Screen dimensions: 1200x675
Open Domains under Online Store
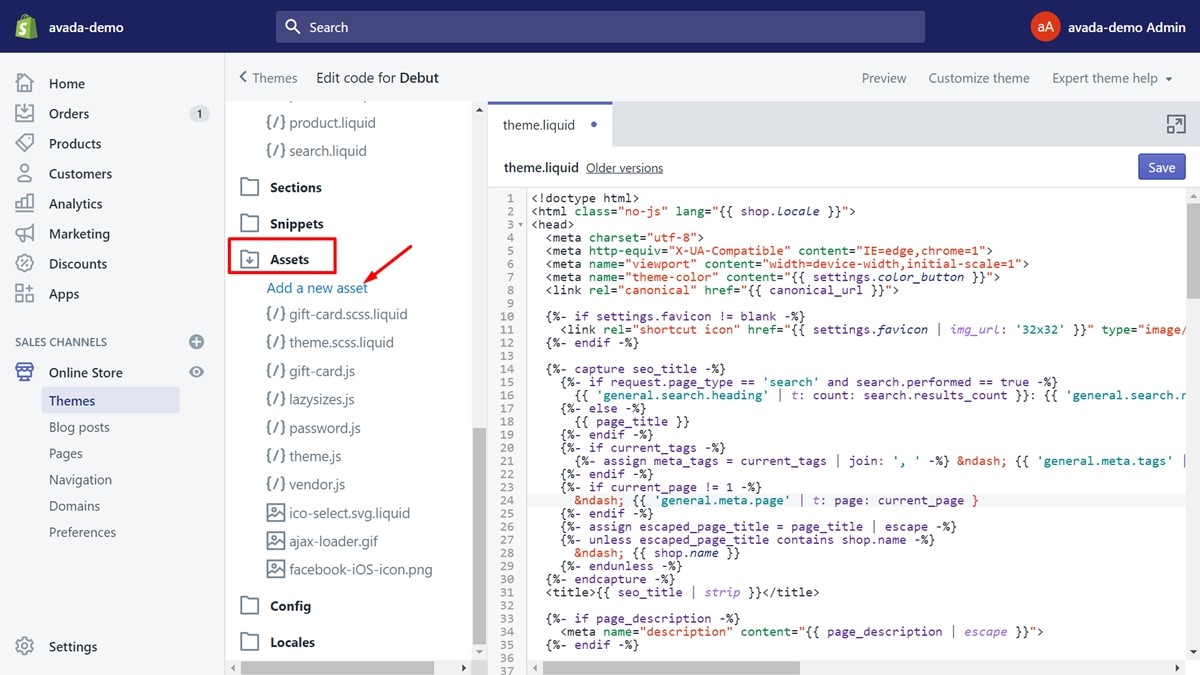pyautogui.click(x=74, y=506)
